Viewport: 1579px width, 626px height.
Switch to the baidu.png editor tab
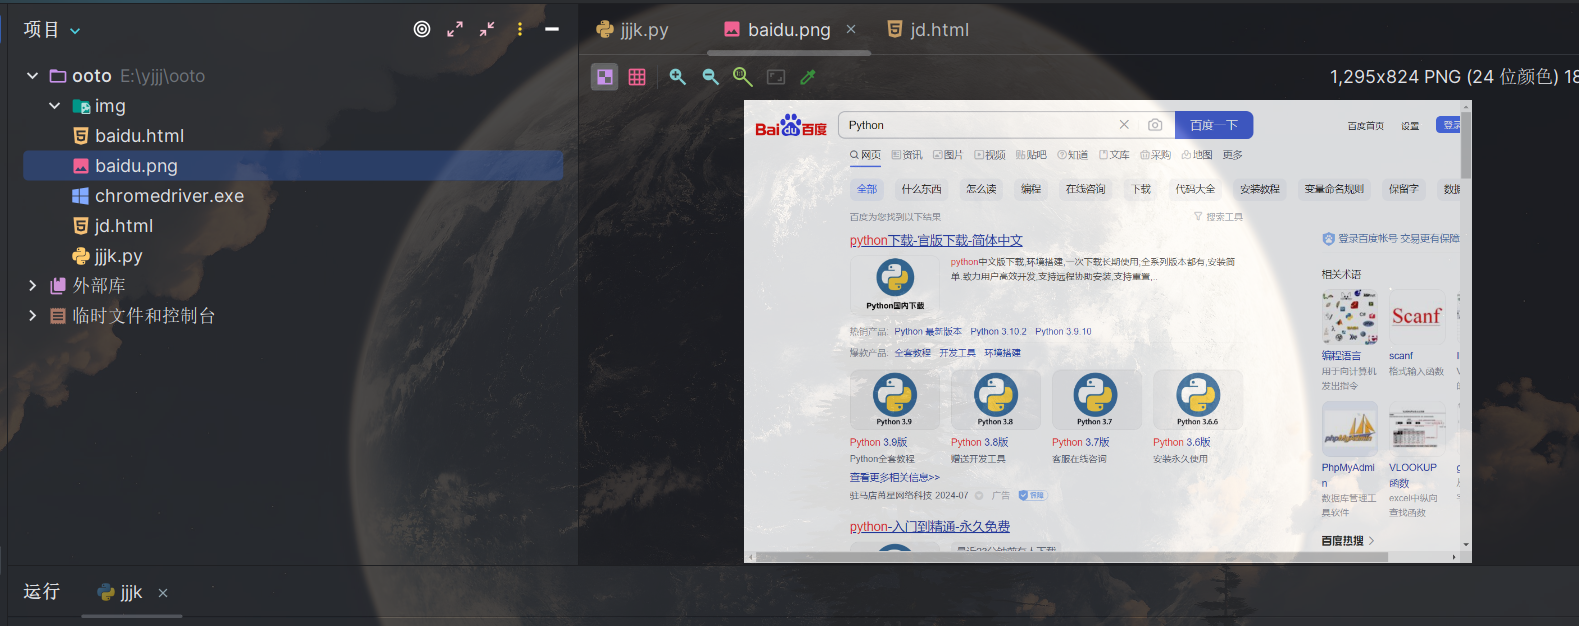(x=789, y=30)
